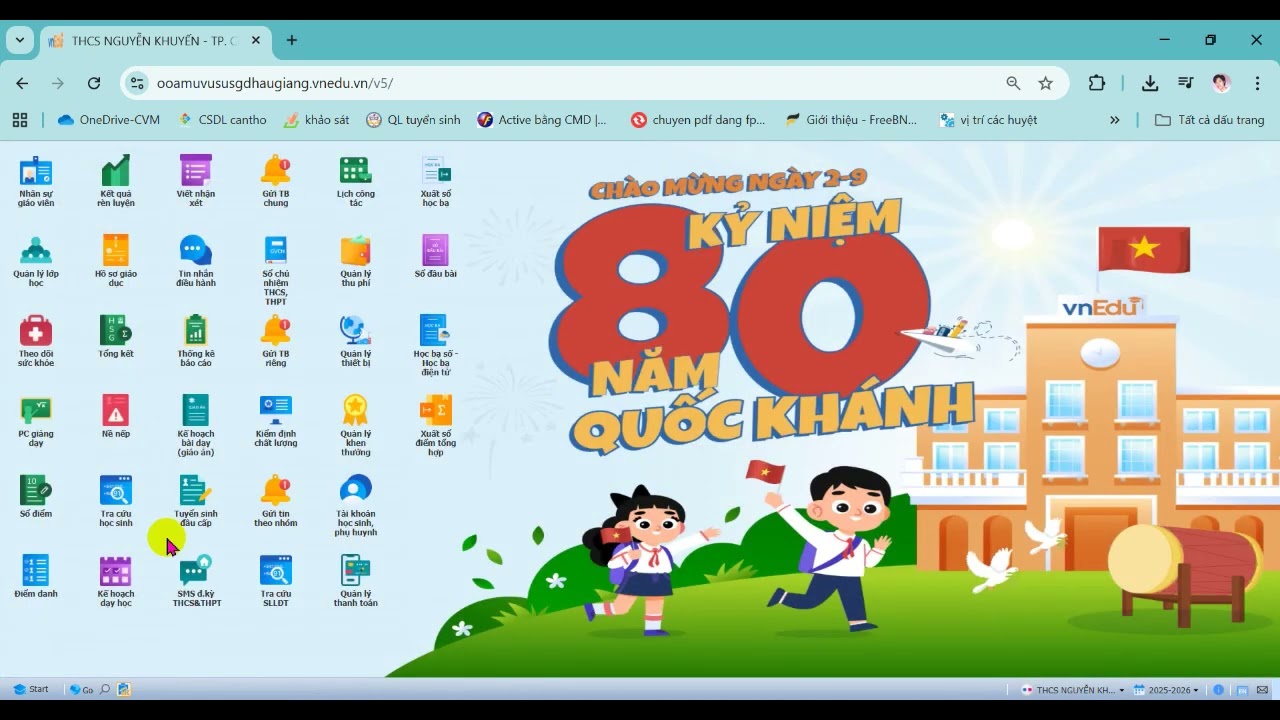
Task: Open QL tuyển sinh bookmark
Action: (x=413, y=120)
